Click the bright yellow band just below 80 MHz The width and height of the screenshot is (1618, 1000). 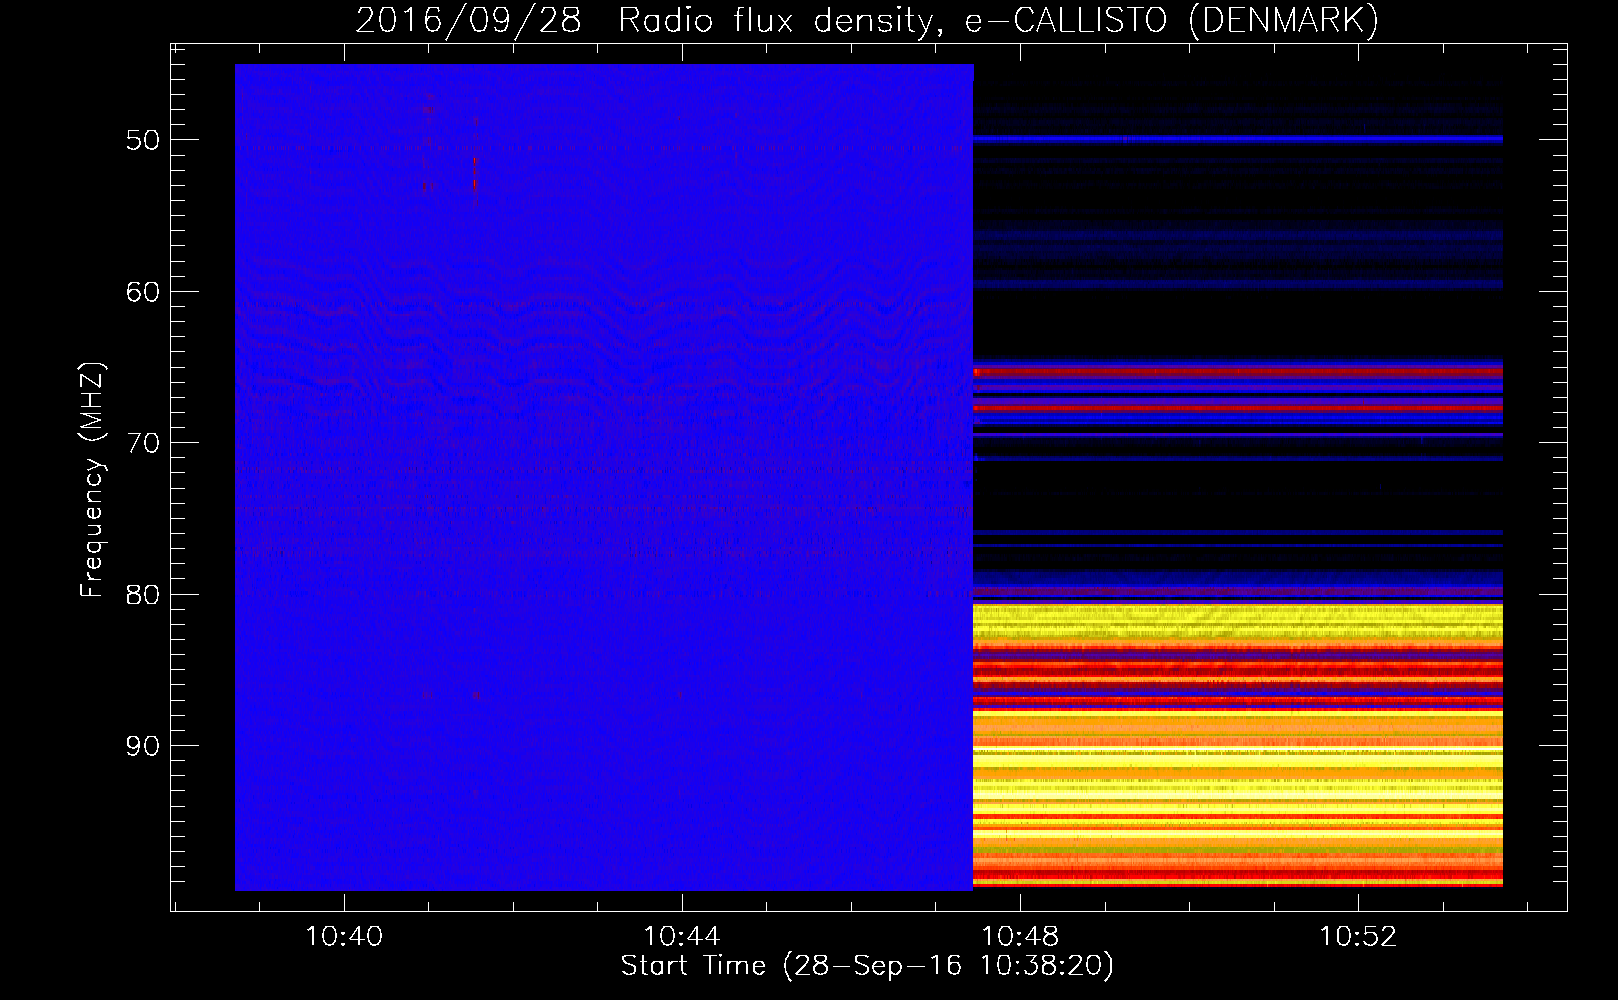pyautogui.click(x=1238, y=623)
